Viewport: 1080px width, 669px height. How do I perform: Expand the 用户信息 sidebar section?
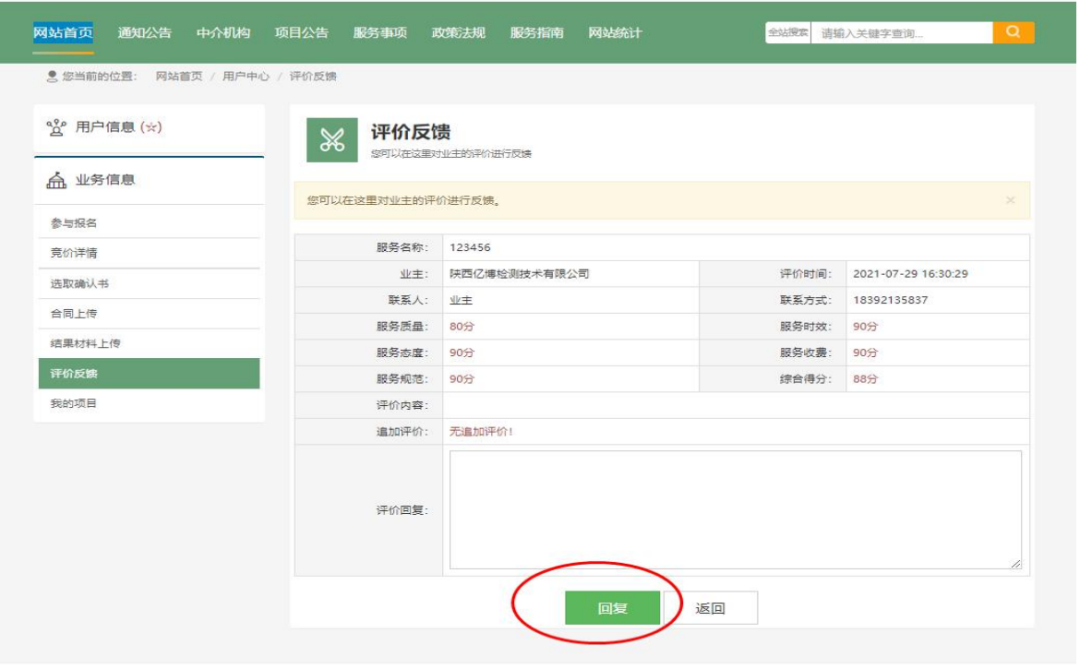(149, 127)
